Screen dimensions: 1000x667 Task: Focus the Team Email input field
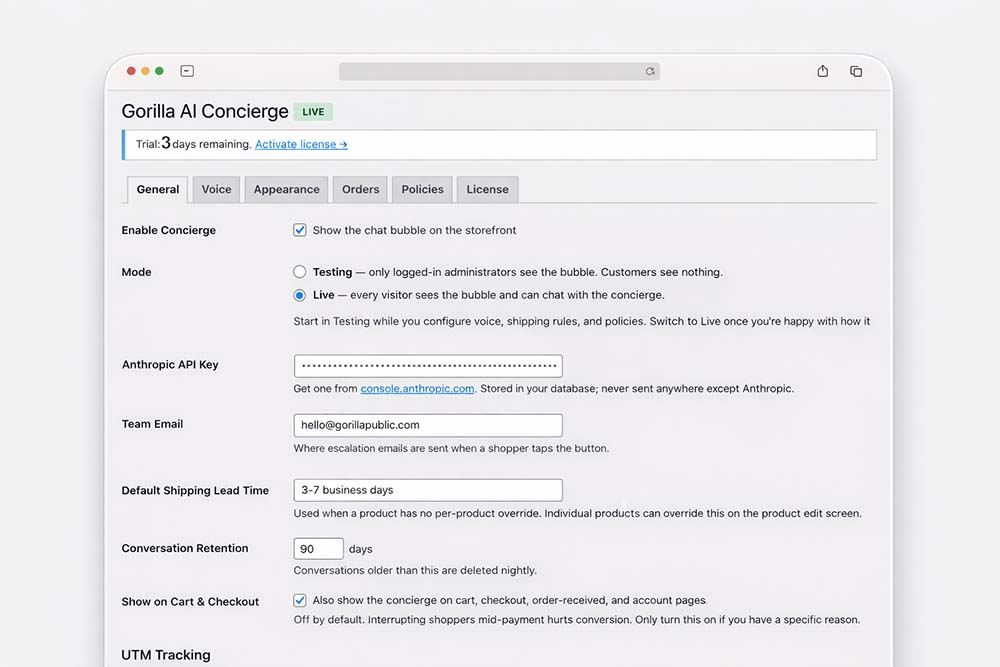point(428,425)
